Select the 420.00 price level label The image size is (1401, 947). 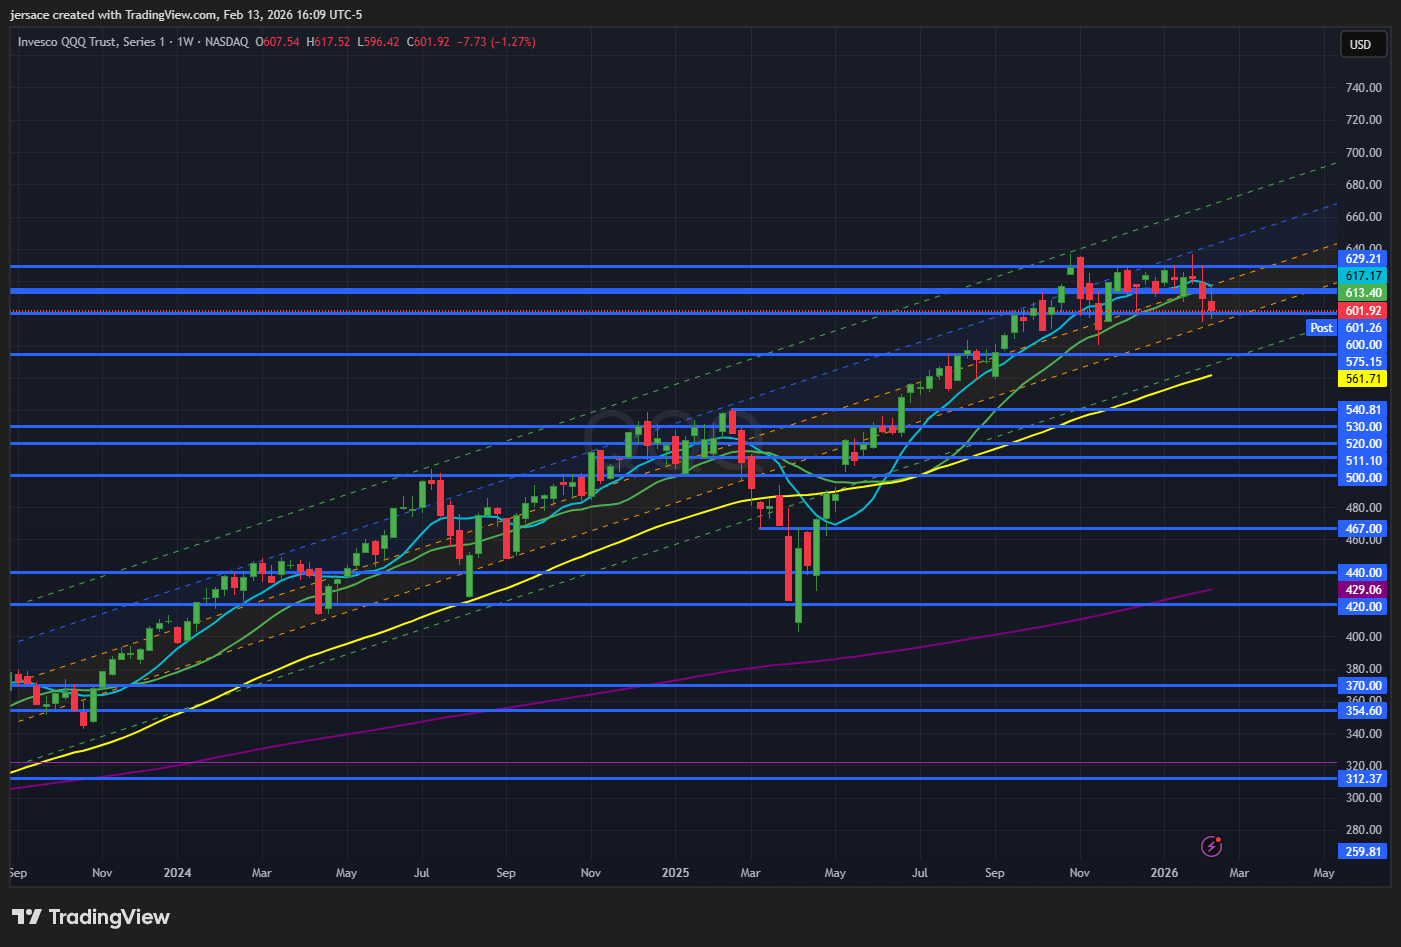coord(1363,607)
